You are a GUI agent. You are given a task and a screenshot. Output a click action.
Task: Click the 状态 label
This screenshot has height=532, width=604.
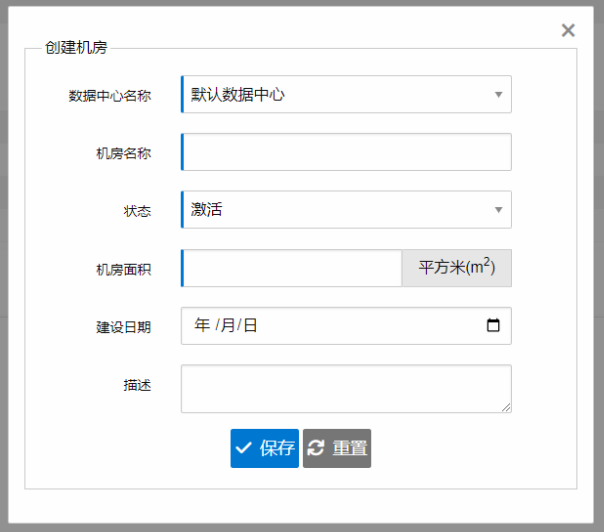pos(138,211)
